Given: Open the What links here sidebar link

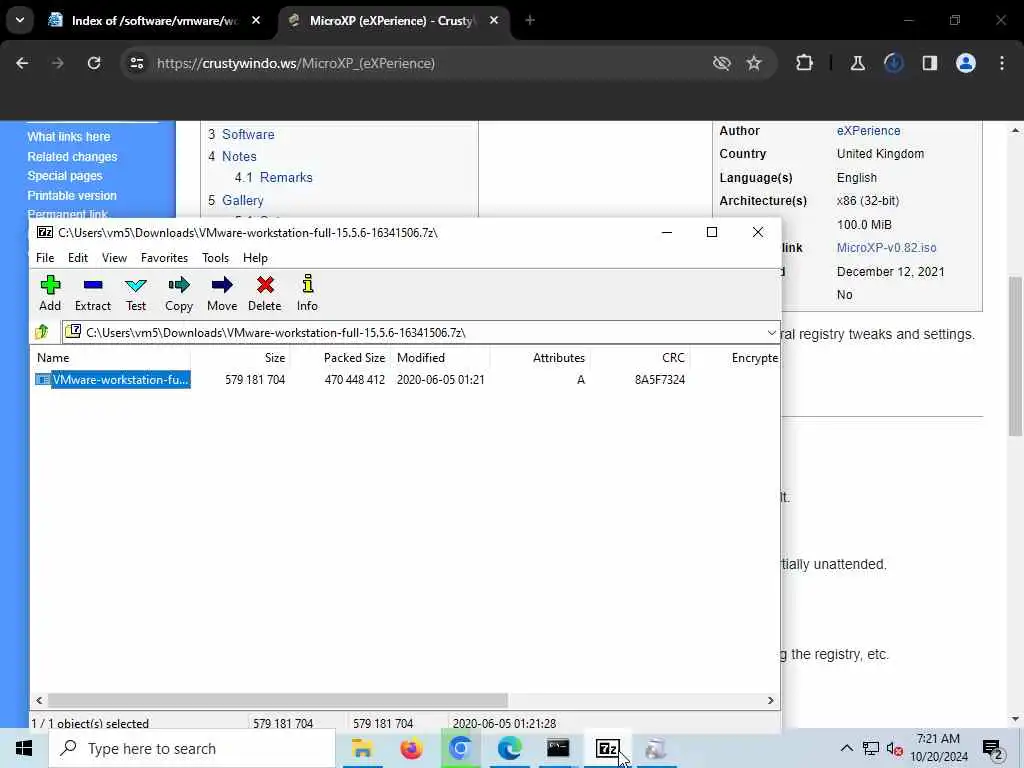Looking at the screenshot, I should coord(69,136).
